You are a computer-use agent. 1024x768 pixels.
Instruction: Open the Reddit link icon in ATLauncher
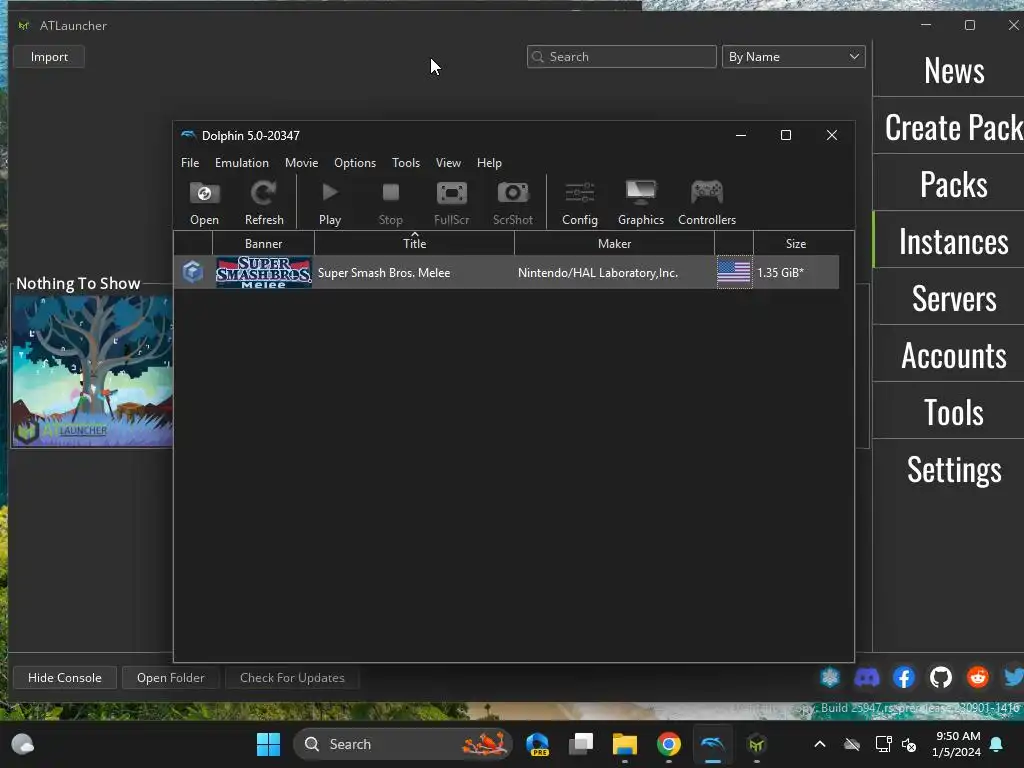(978, 677)
